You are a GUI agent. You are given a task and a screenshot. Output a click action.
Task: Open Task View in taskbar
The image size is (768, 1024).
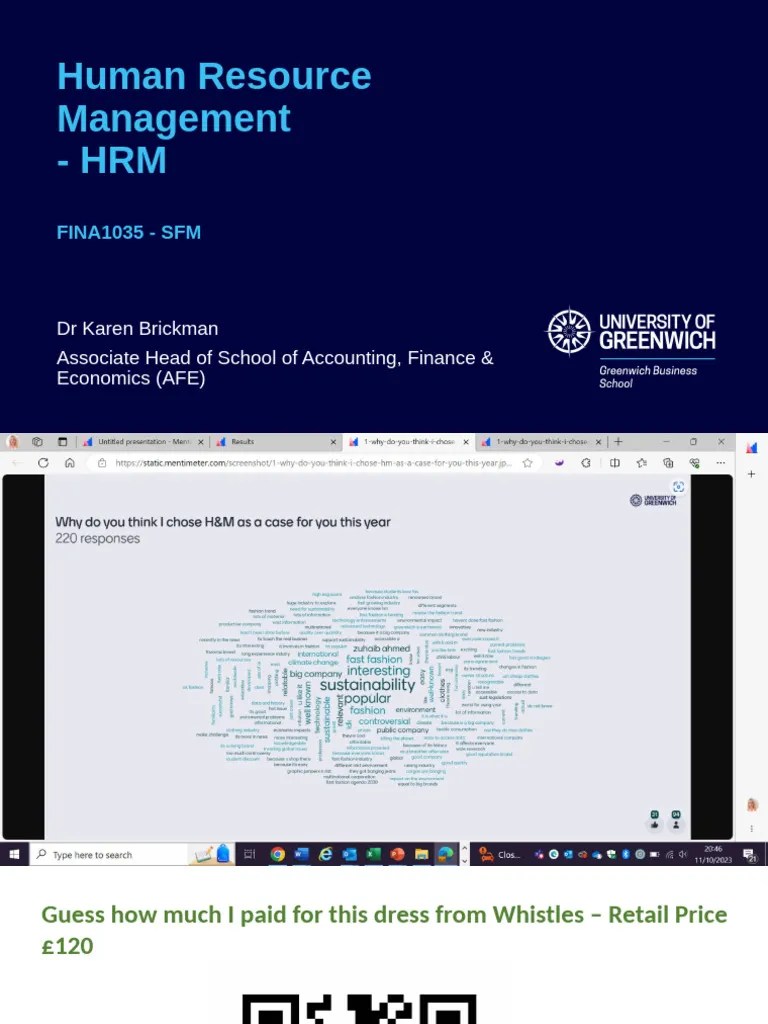click(x=249, y=854)
